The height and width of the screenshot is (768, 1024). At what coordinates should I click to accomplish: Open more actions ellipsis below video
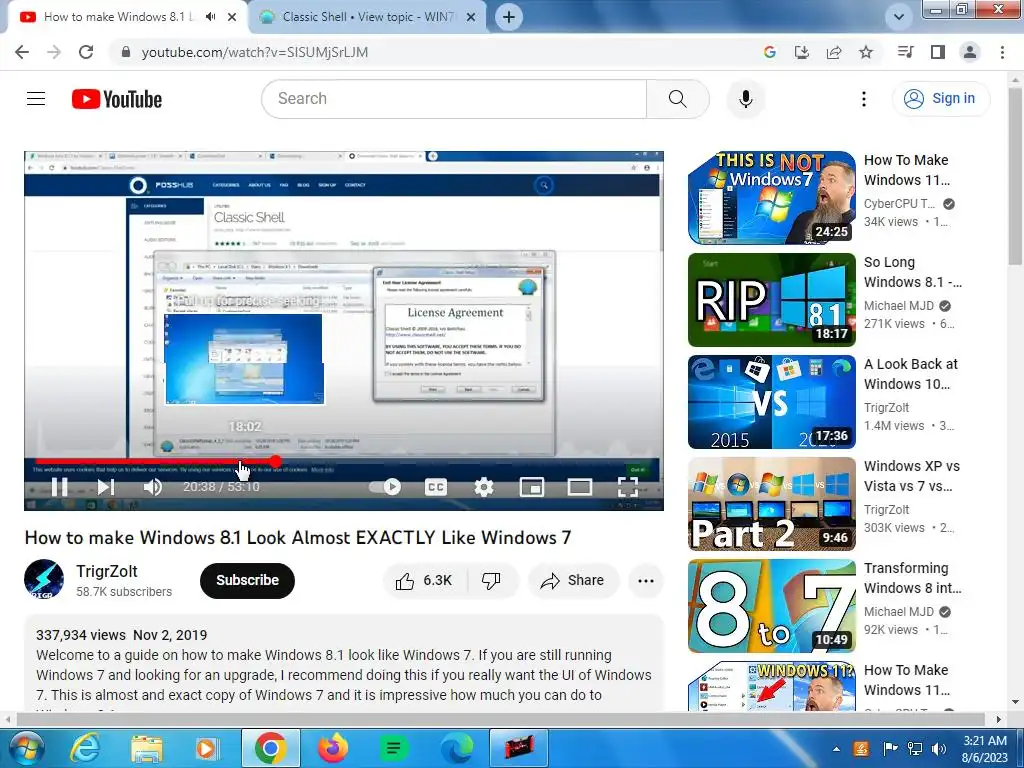(x=645, y=581)
